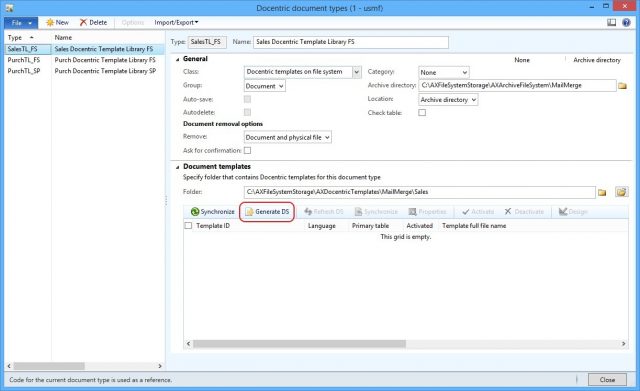The image size is (640, 391).
Task: Click the Generate DS button
Action: click(267, 212)
